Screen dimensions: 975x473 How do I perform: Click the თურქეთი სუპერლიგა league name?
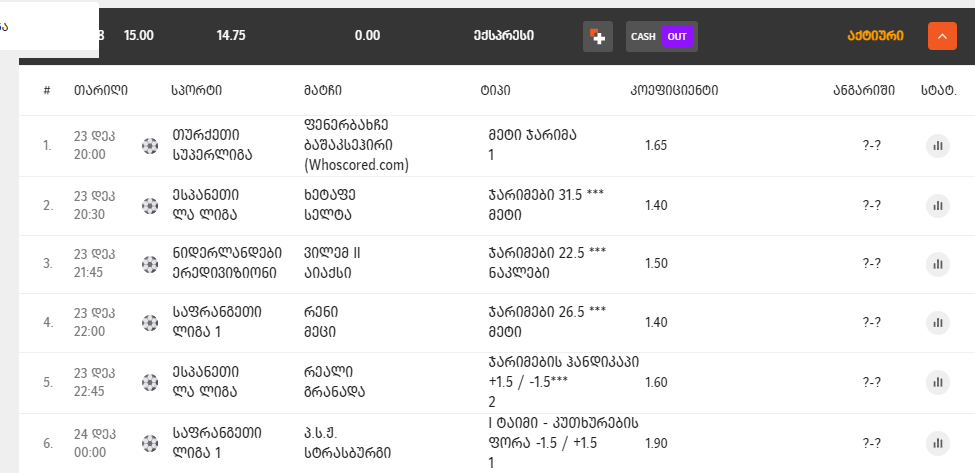tap(213, 145)
